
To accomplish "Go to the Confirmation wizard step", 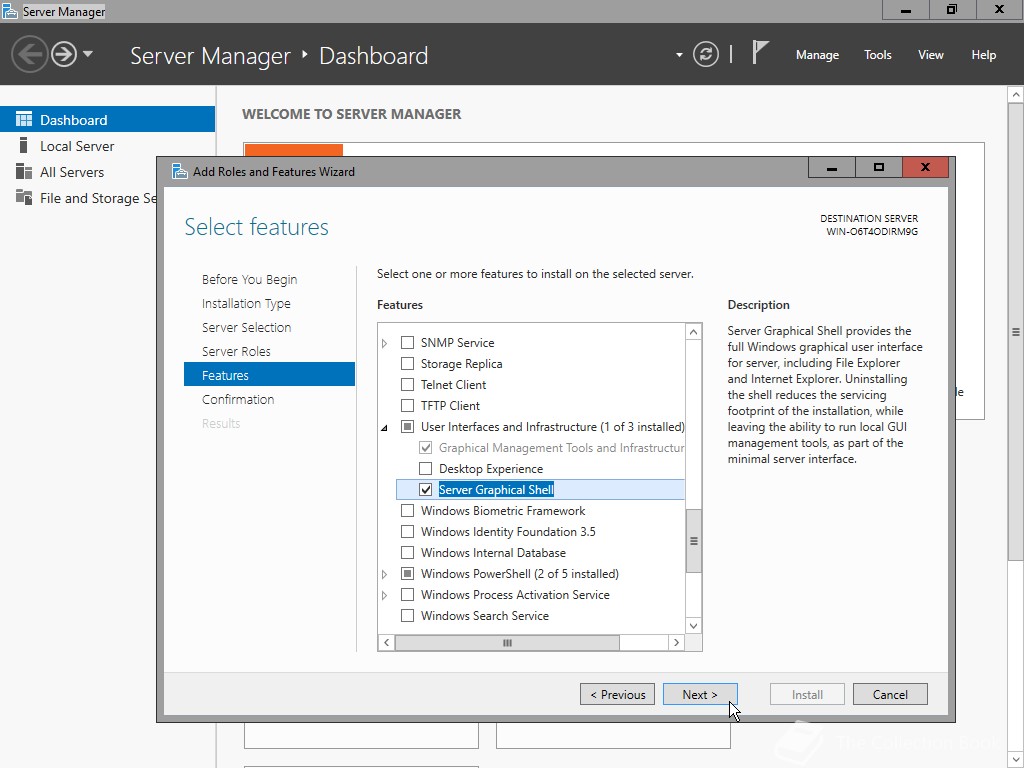I will pyautogui.click(x=238, y=400).
